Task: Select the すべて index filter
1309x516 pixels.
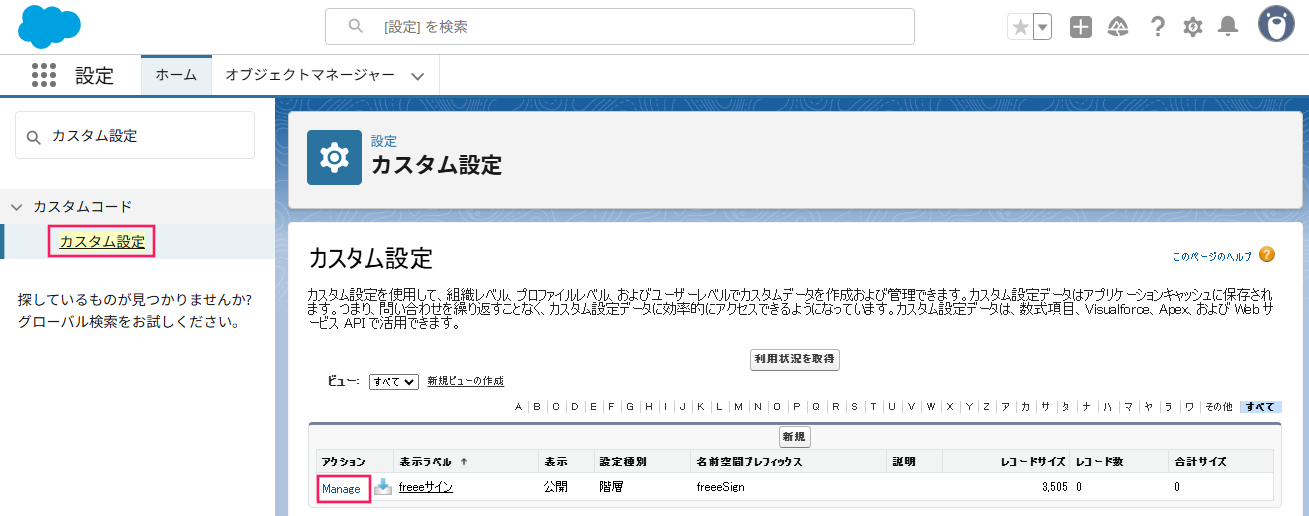Action: click(1260, 407)
